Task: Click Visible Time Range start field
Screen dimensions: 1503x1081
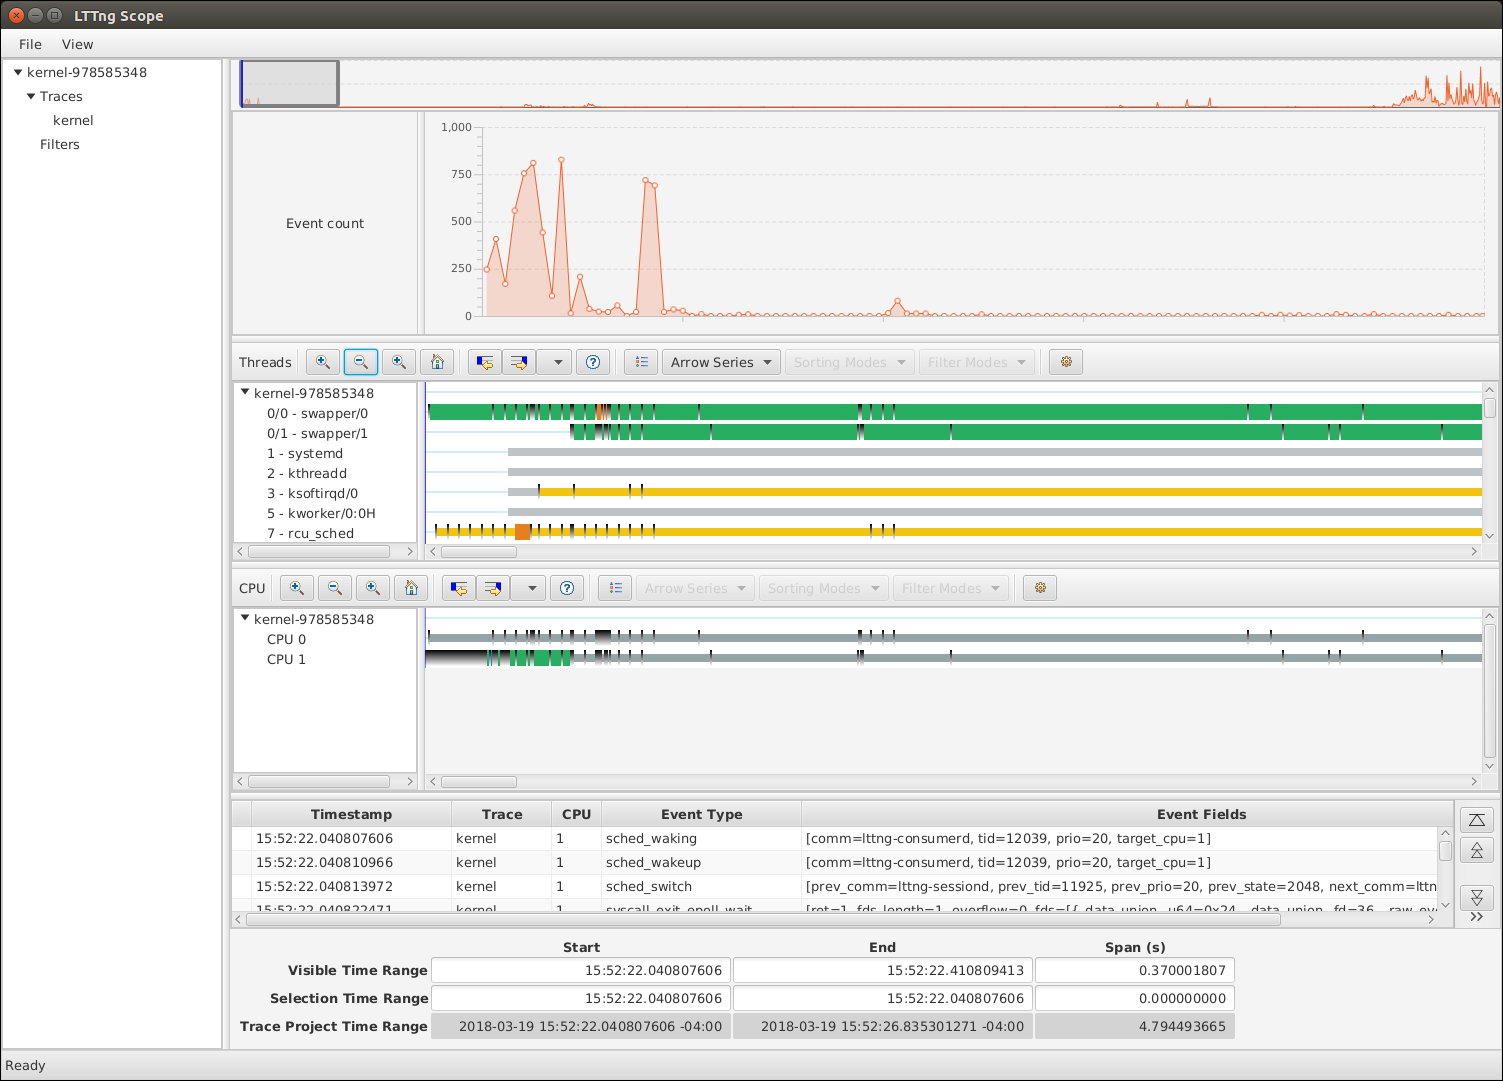Action: (581, 970)
